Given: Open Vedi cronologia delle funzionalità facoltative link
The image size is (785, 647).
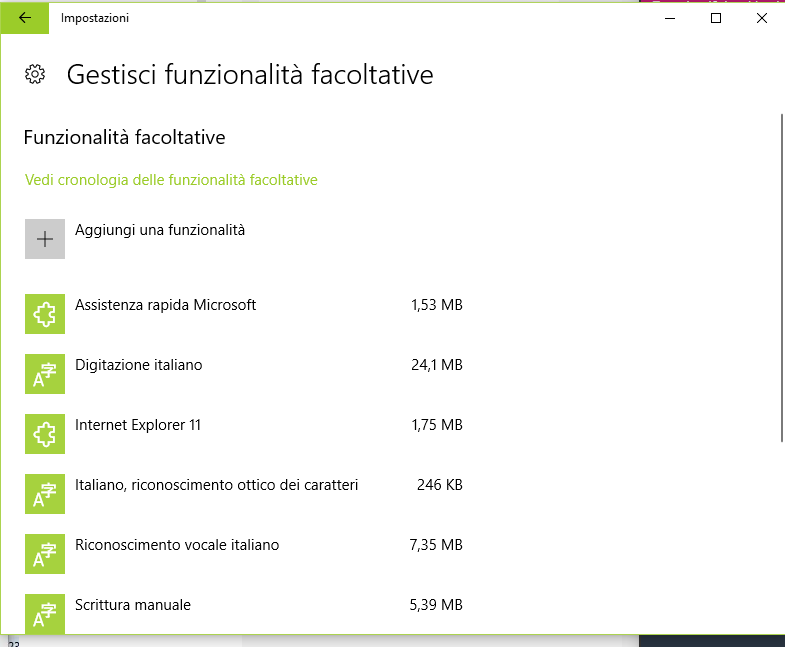Looking at the screenshot, I should [171, 180].
